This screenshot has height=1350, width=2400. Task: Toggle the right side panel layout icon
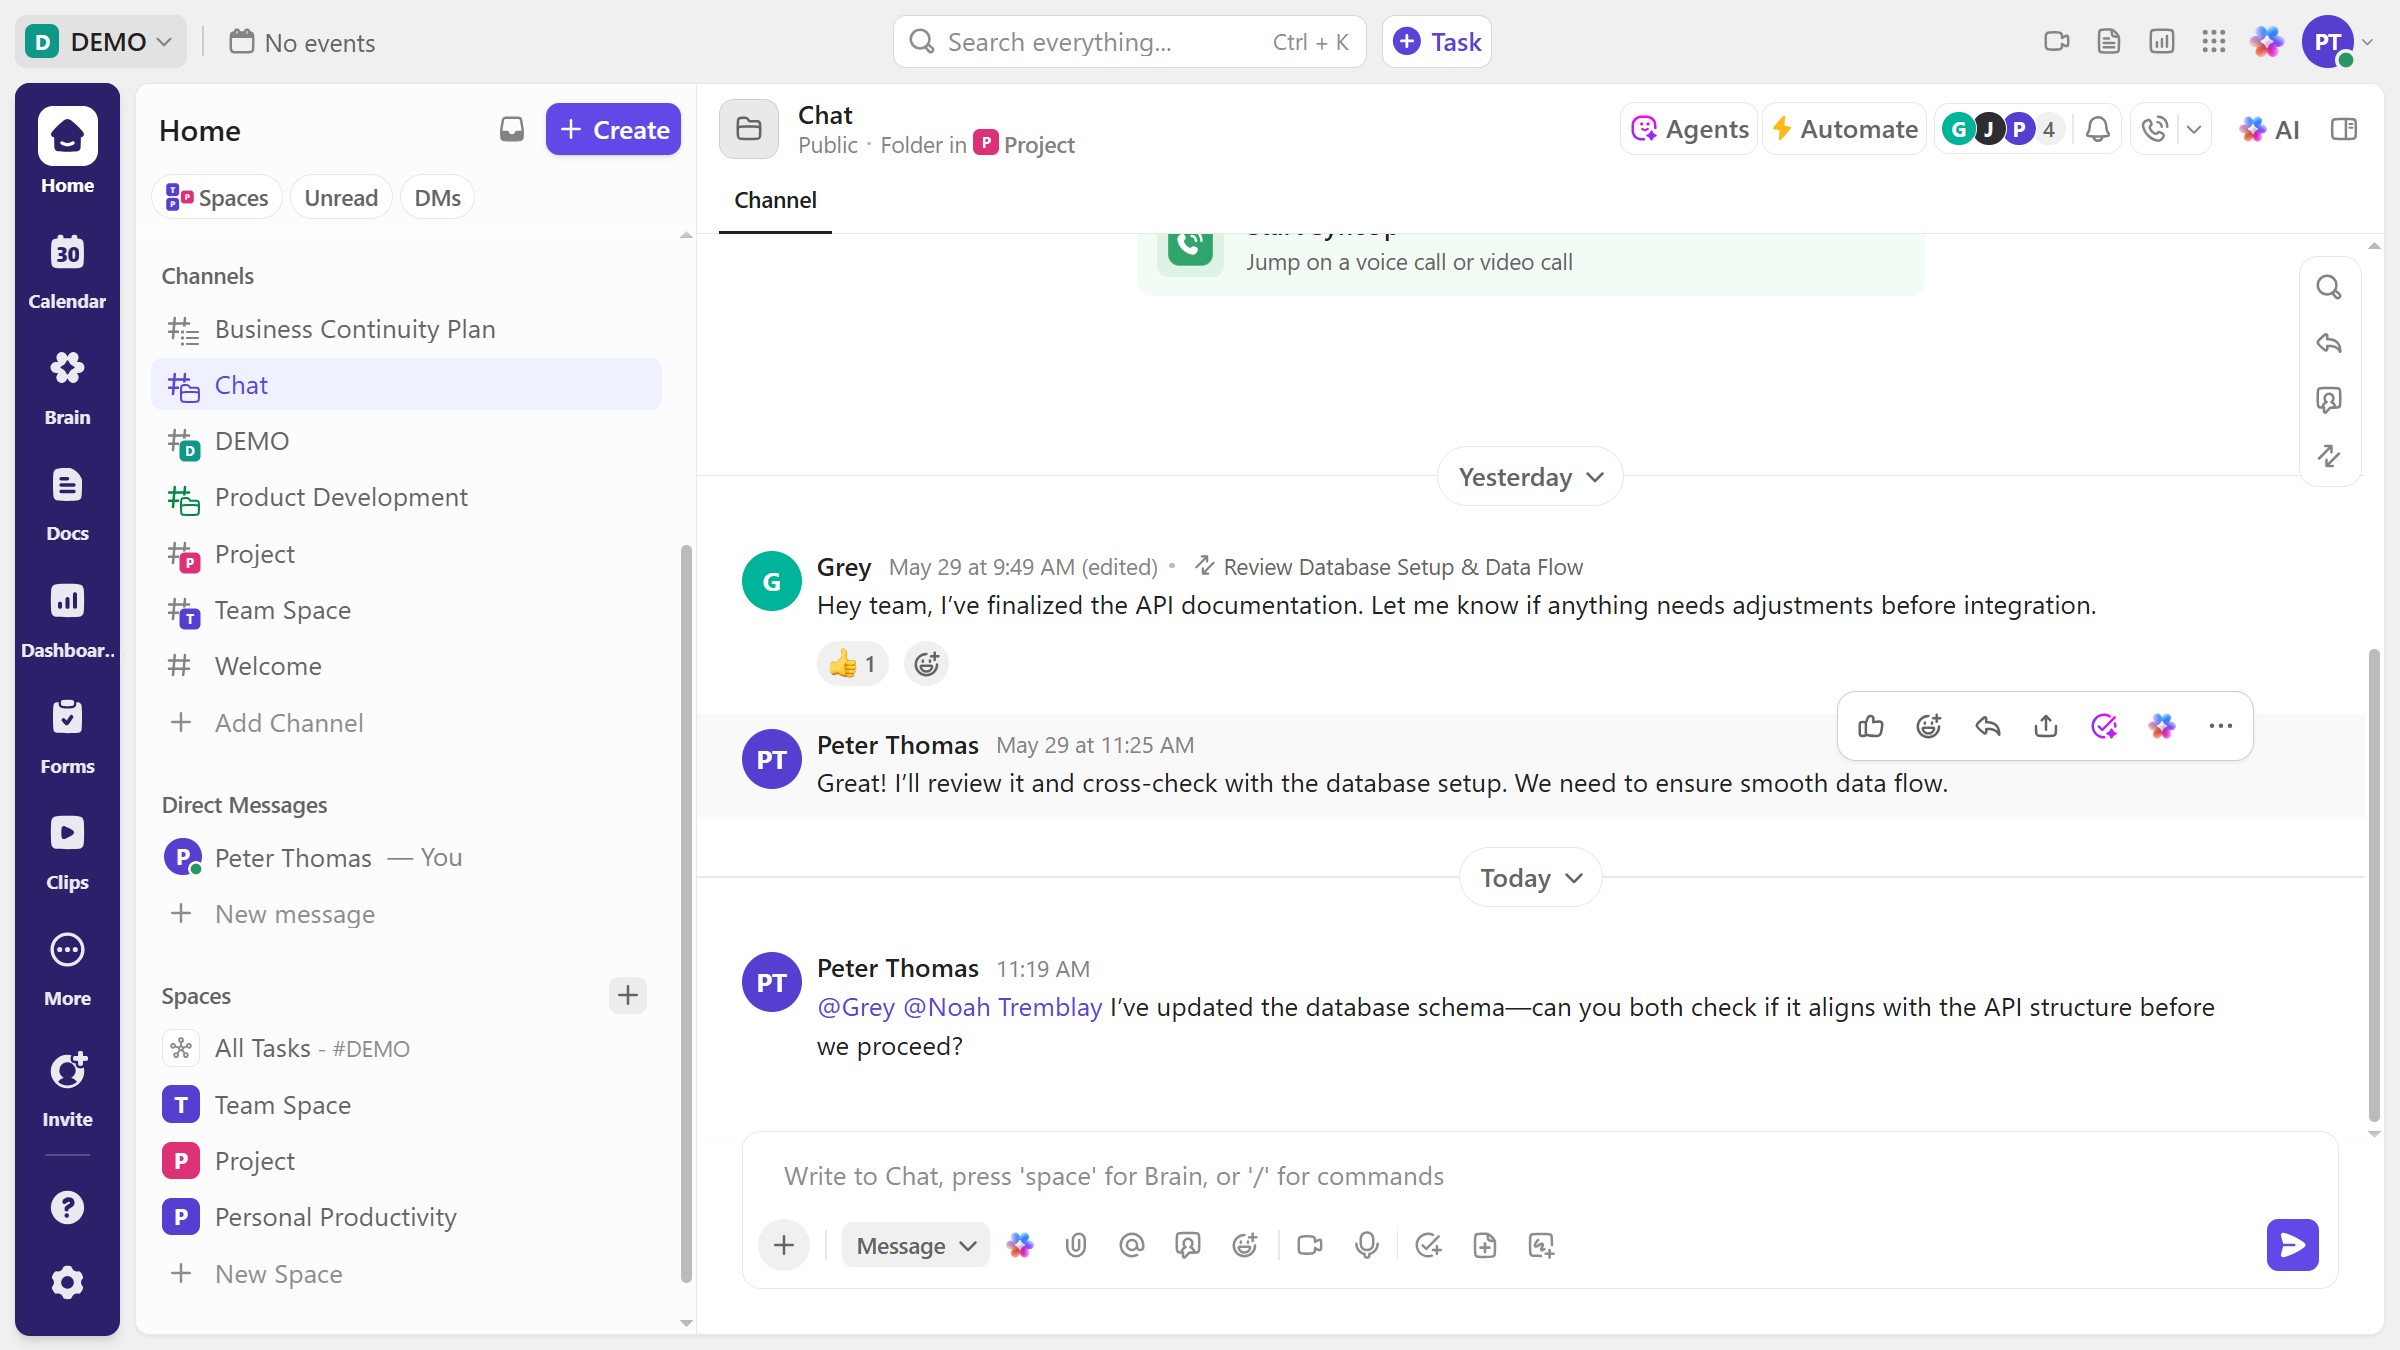[x=2343, y=129]
